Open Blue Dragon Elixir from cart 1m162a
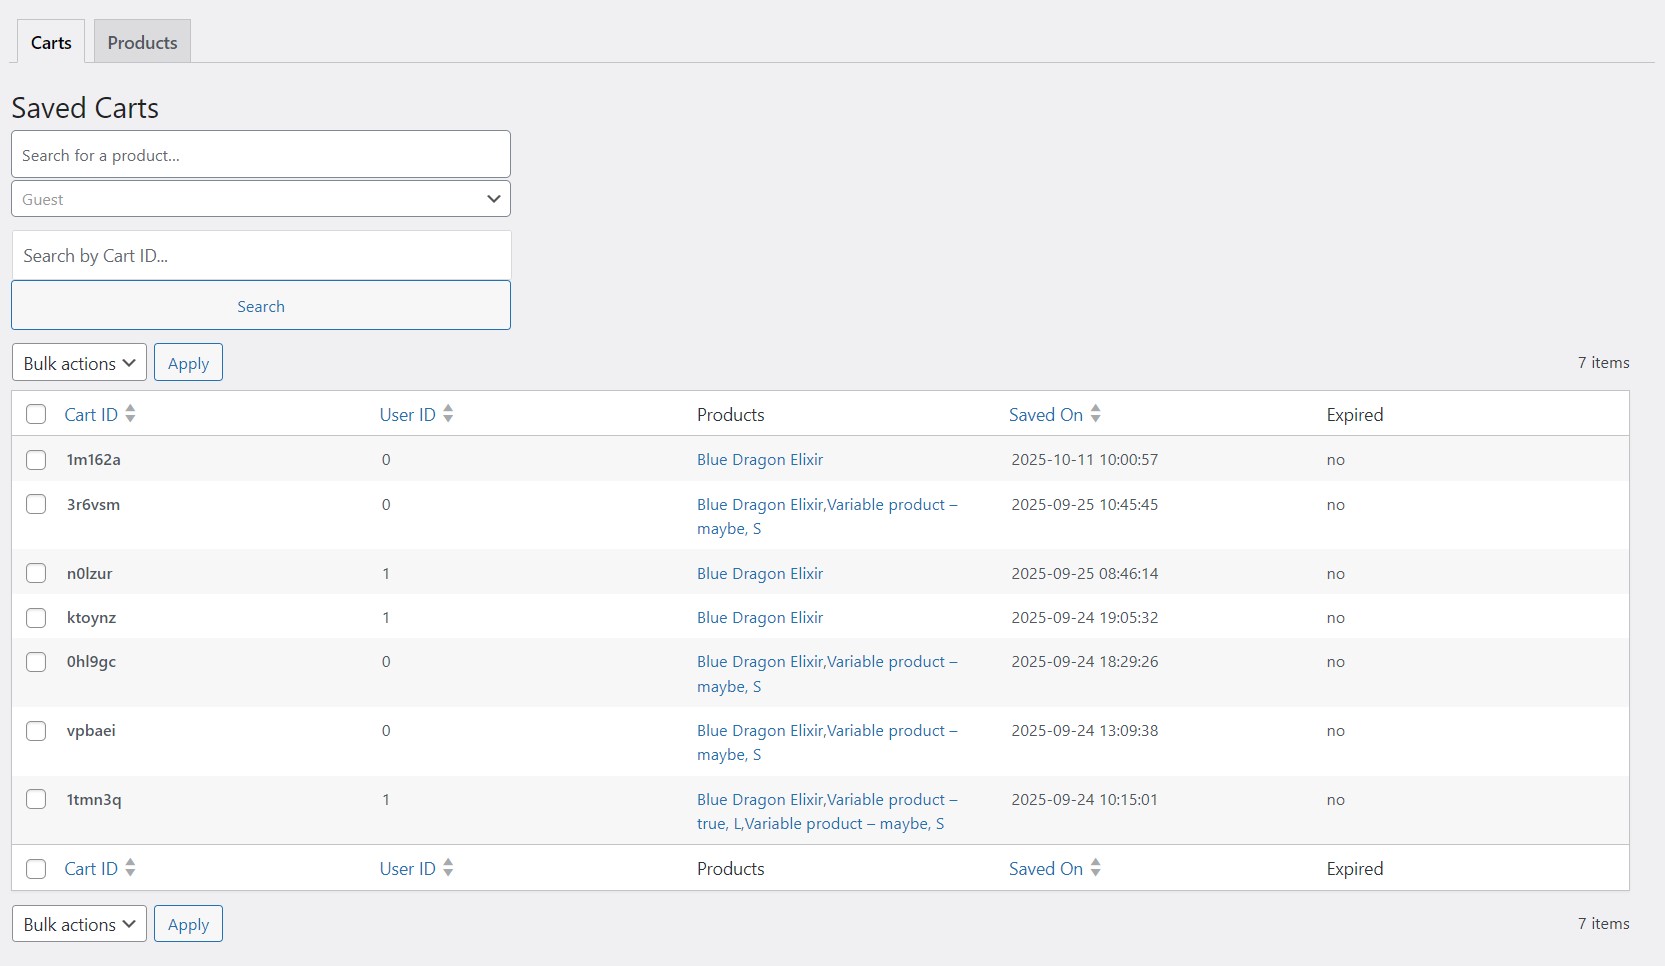The height and width of the screenshot is (966, 1665). point(760,459)
